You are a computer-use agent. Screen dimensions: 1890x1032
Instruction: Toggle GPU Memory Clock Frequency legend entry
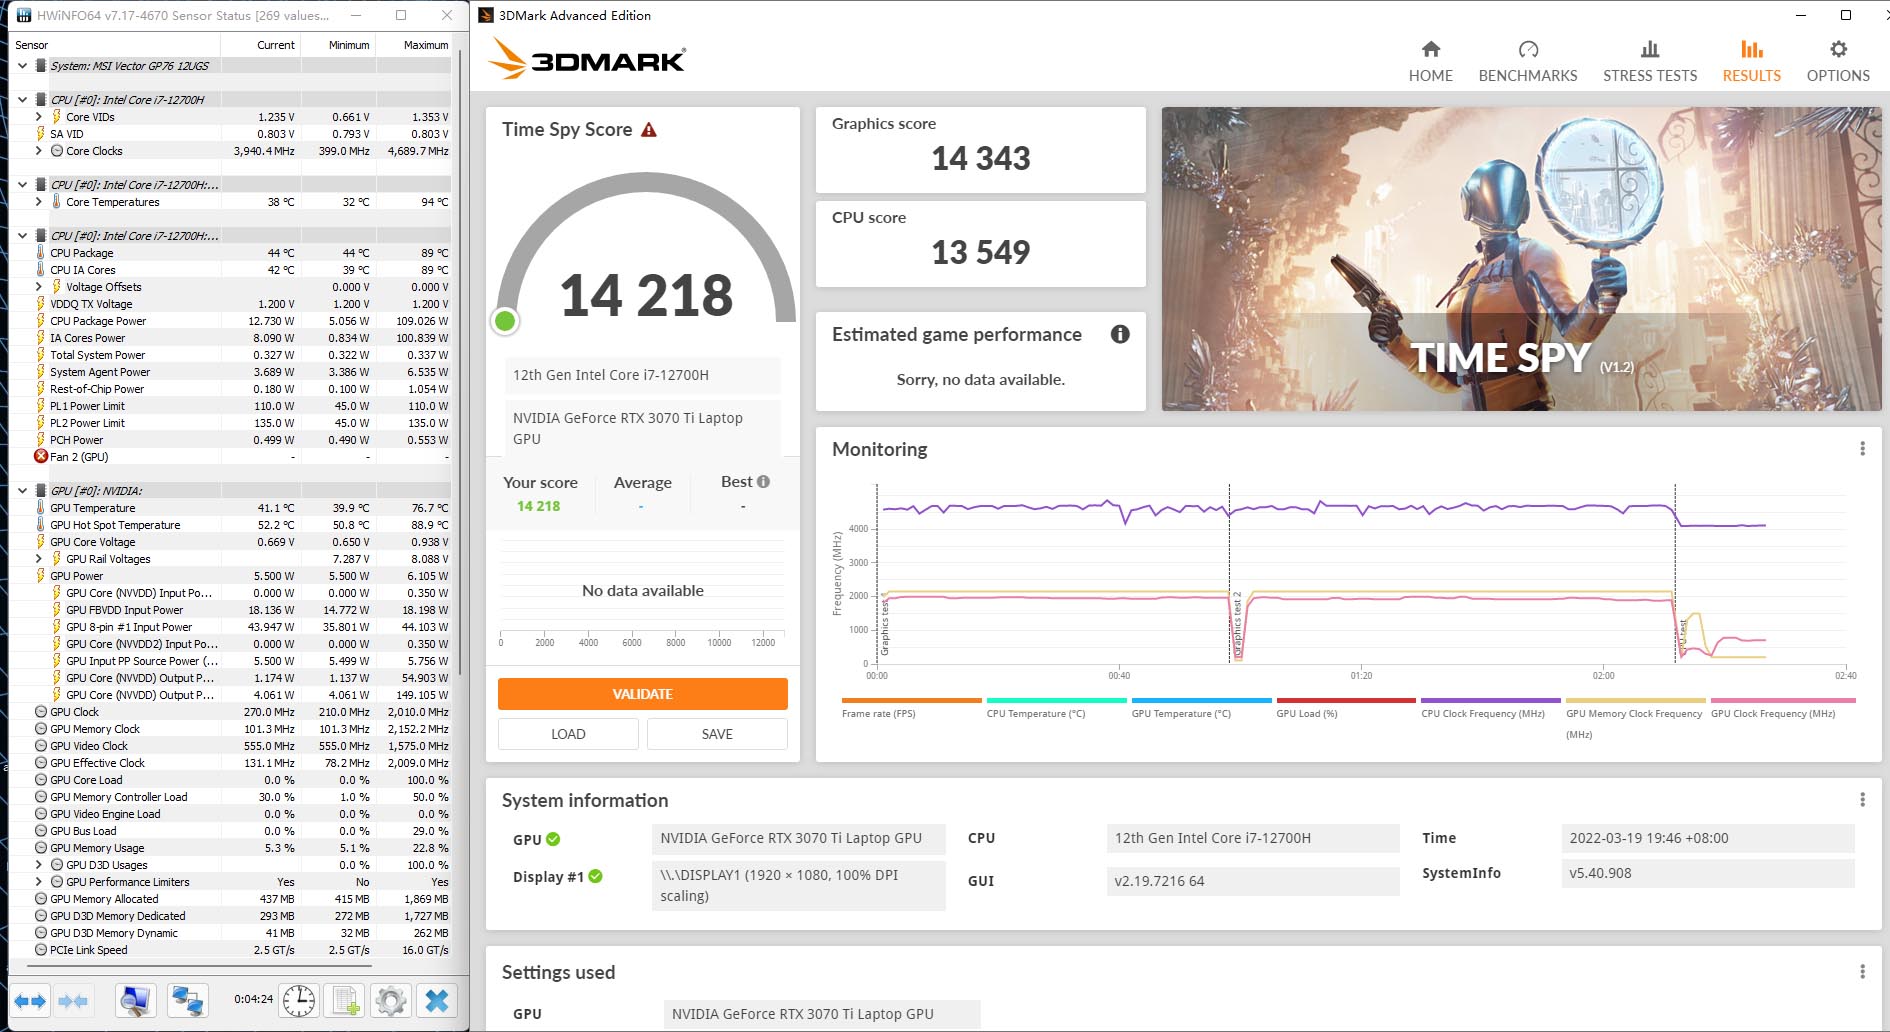point(1635,718)
